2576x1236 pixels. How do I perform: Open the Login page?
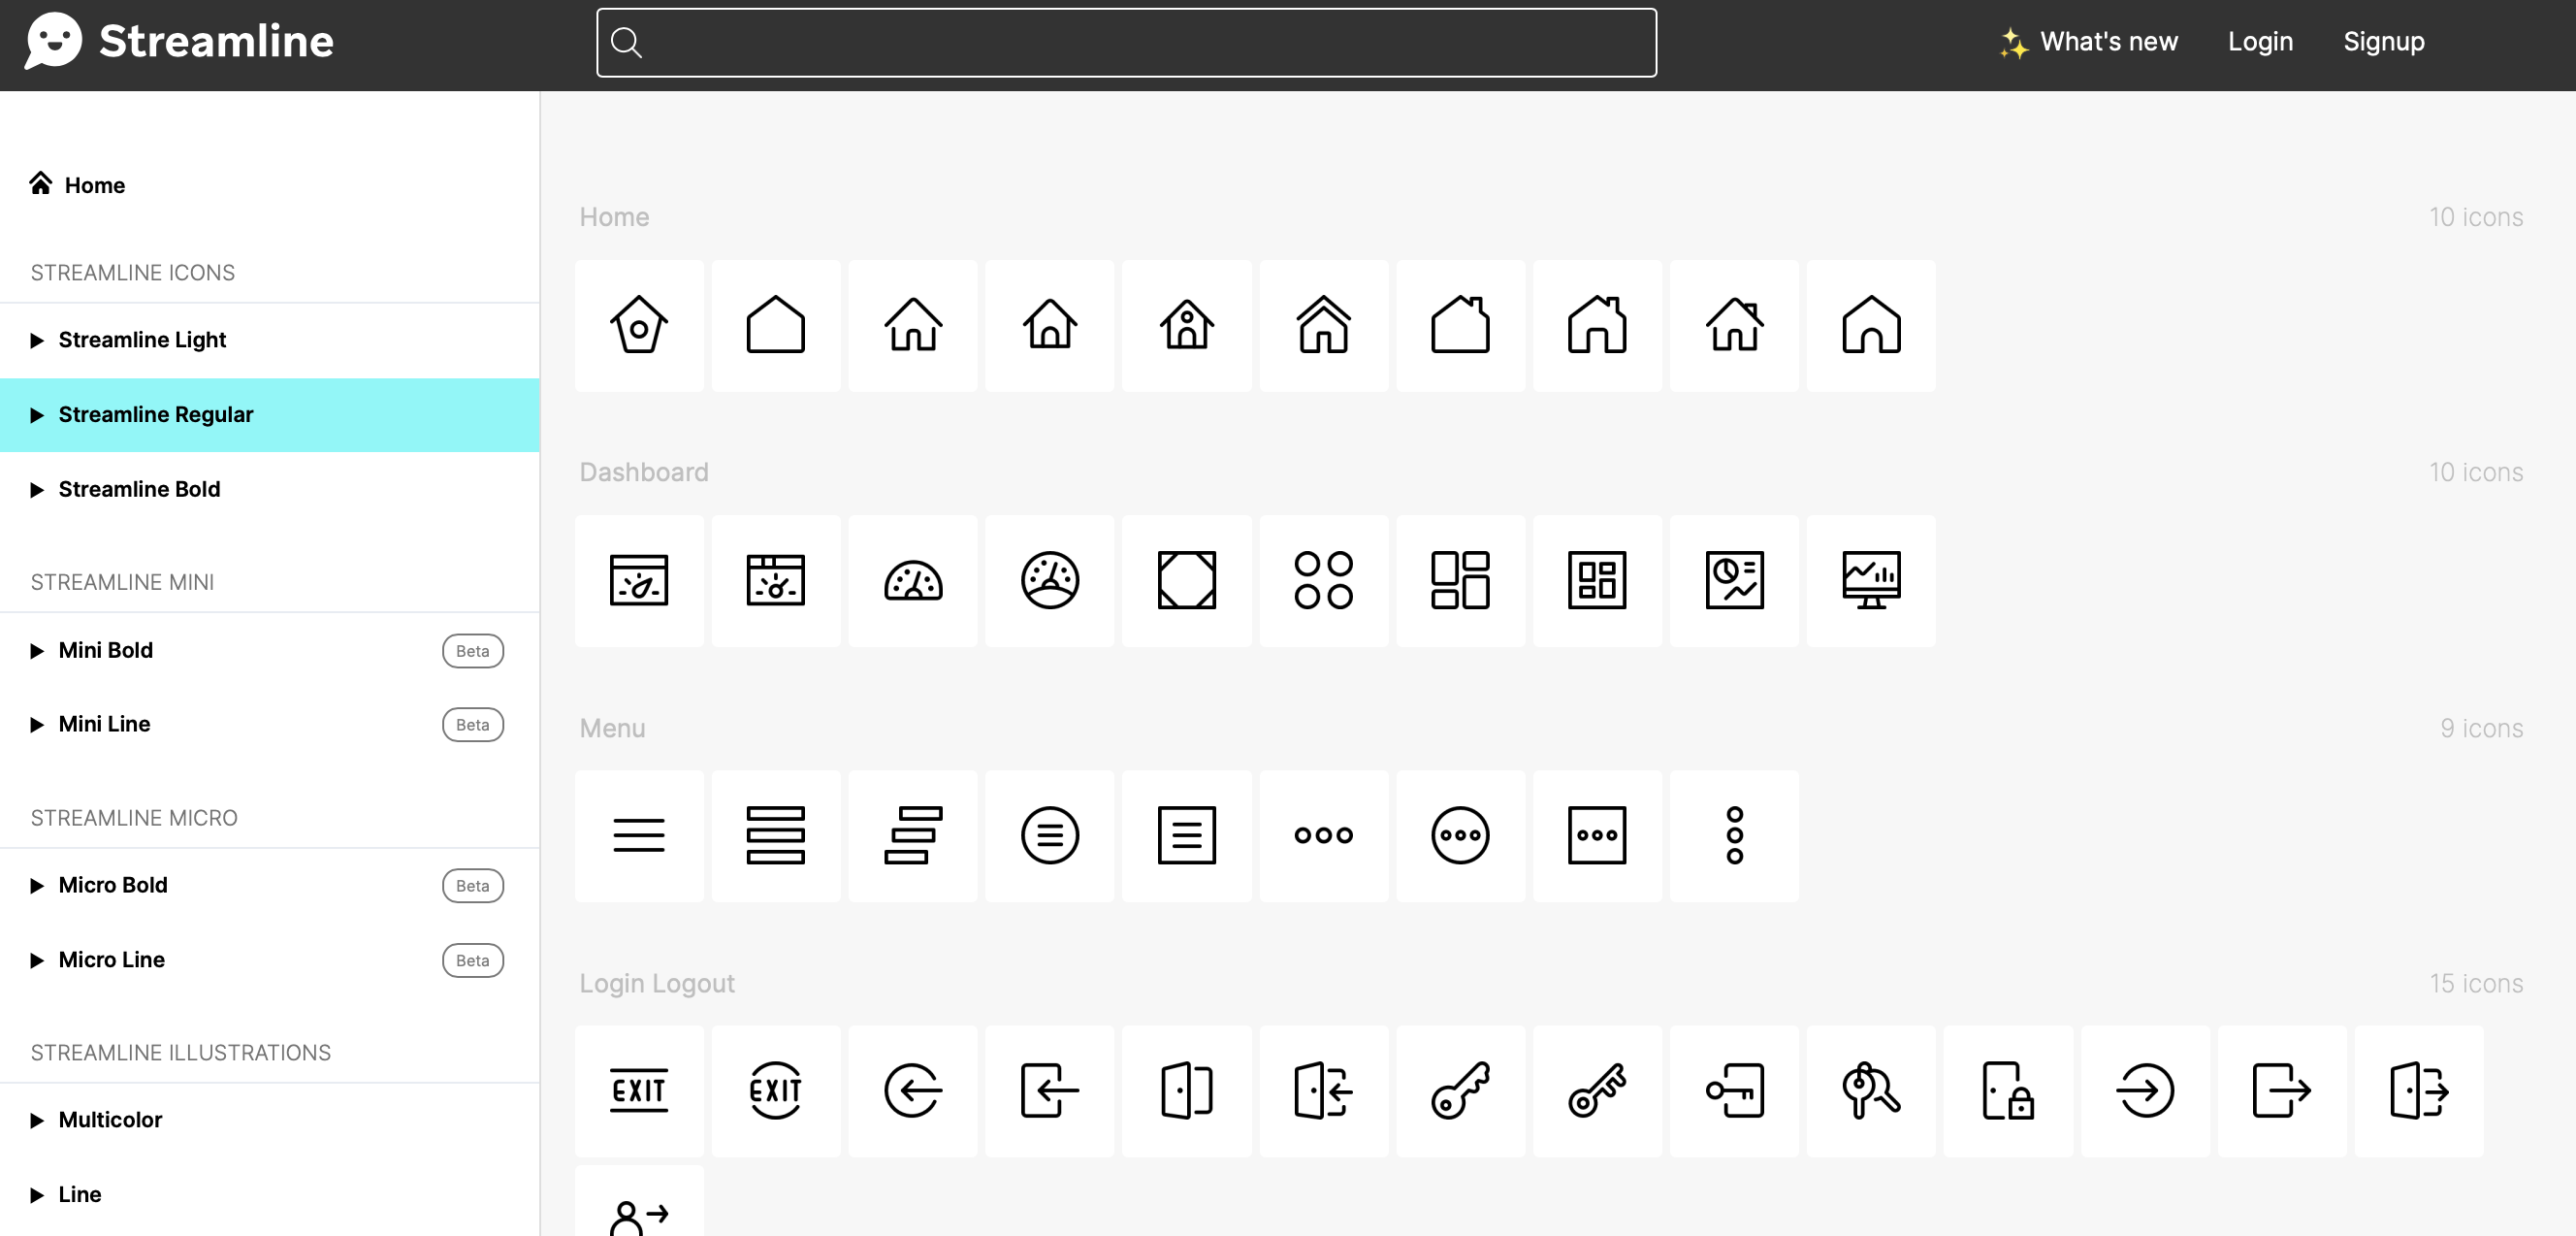click(x=2259, y=42)
